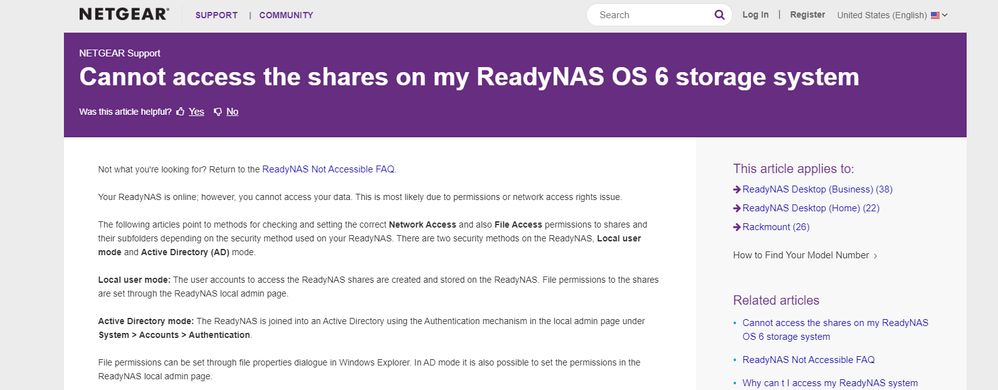Click the United States flag icon
998x390 pixels.
[935, 15]
